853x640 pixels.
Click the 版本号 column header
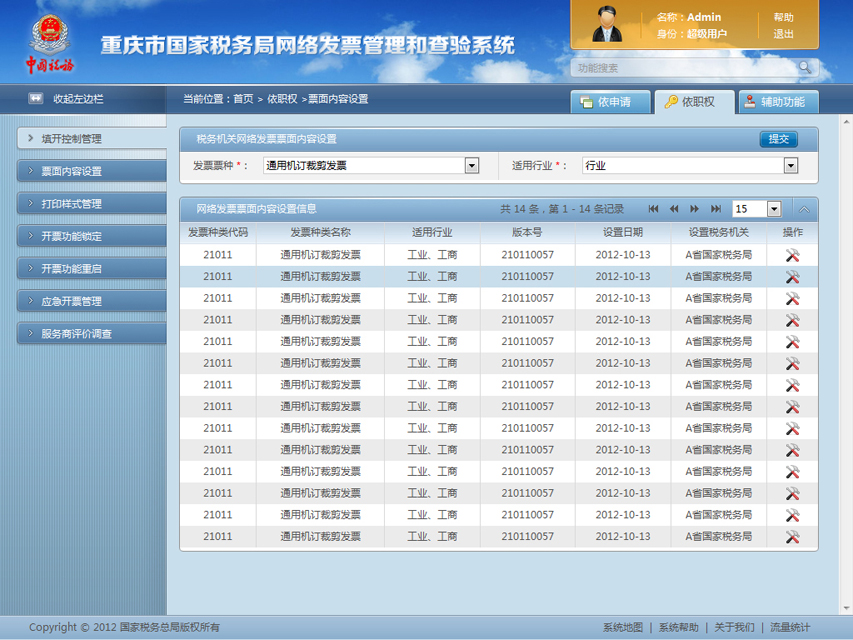click(x=527, y=232)
